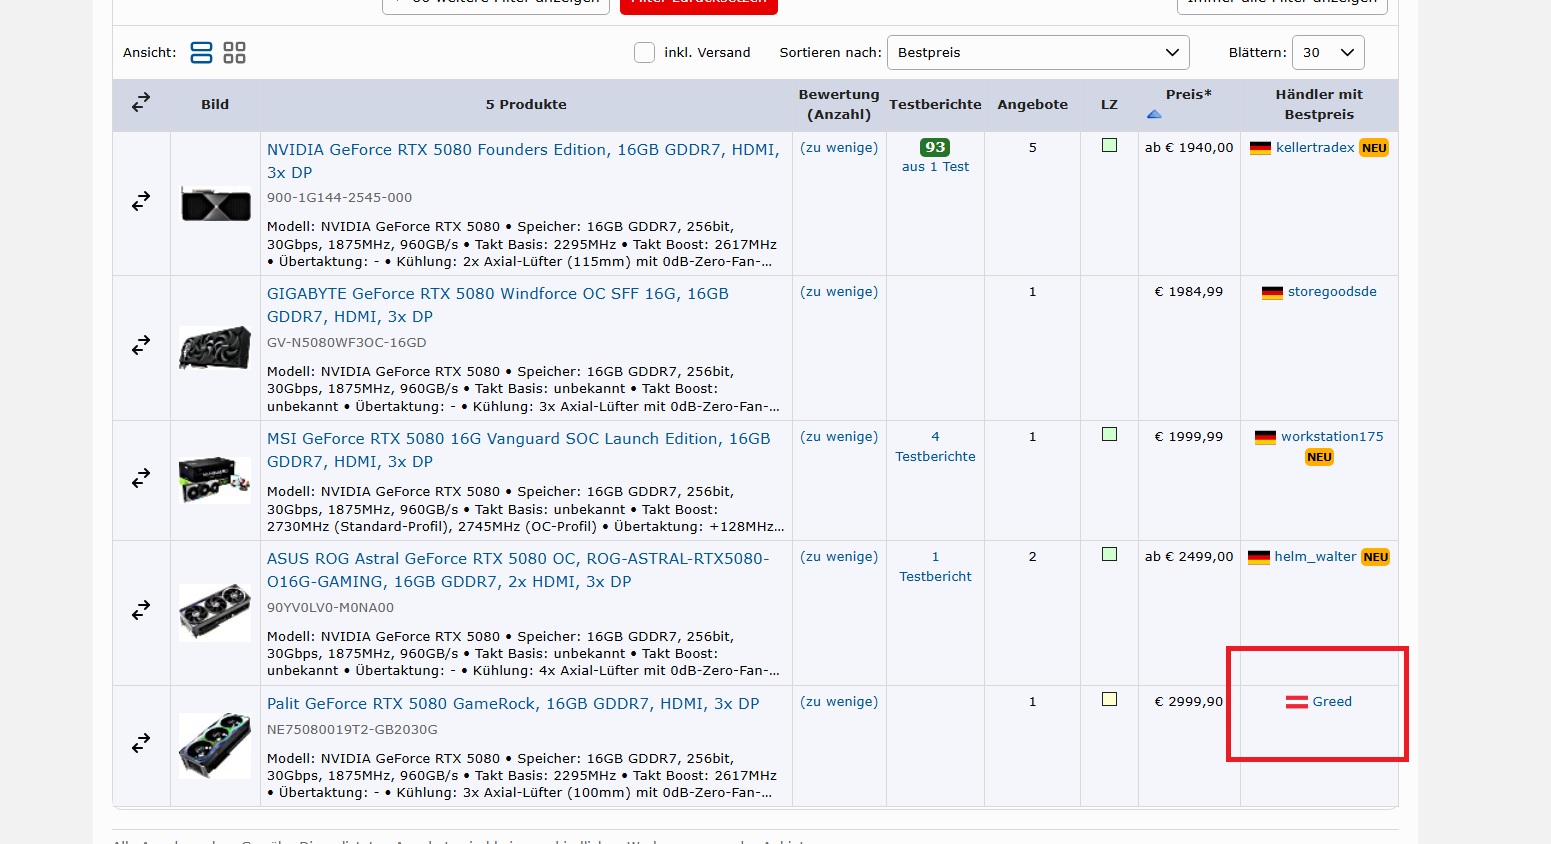
Task: Click price '€ 1984,99'
Action: [x=1189, y=292]
